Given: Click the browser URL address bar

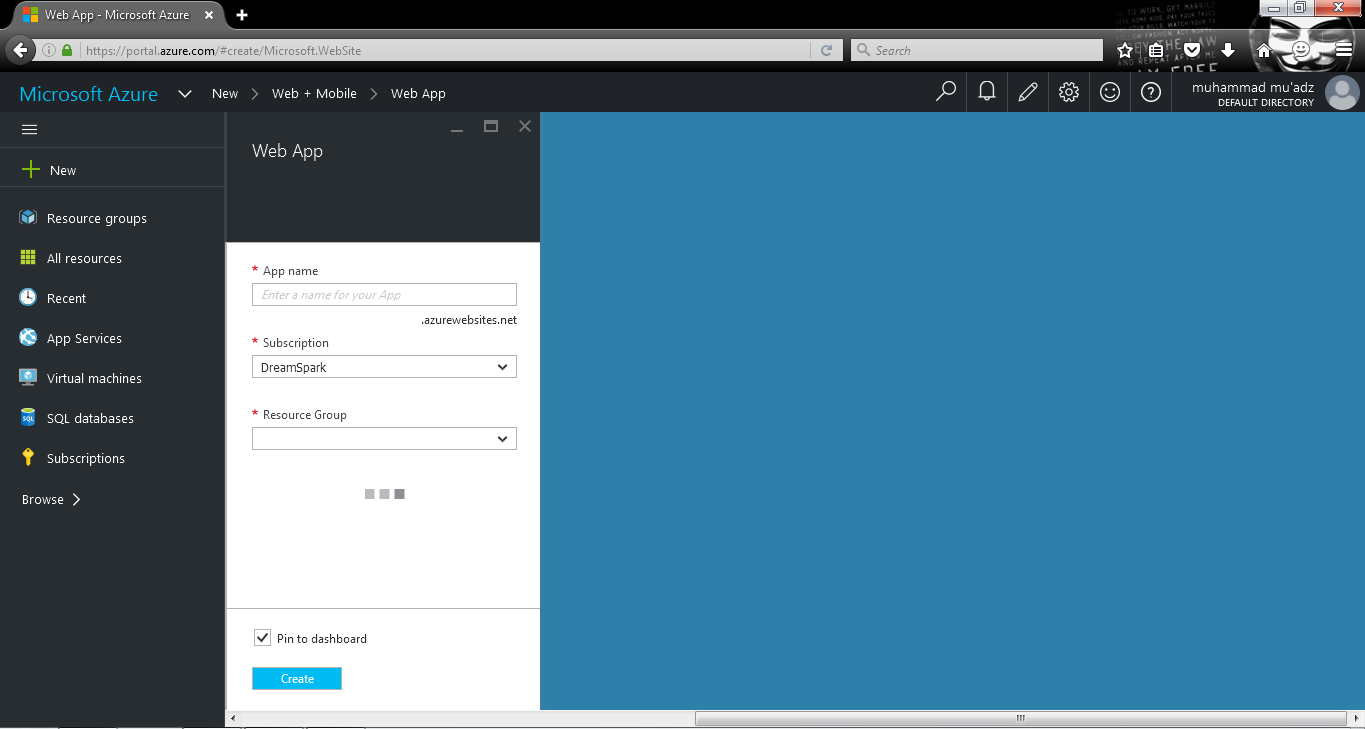Looking at the screenshot, I should pos(445,50).
